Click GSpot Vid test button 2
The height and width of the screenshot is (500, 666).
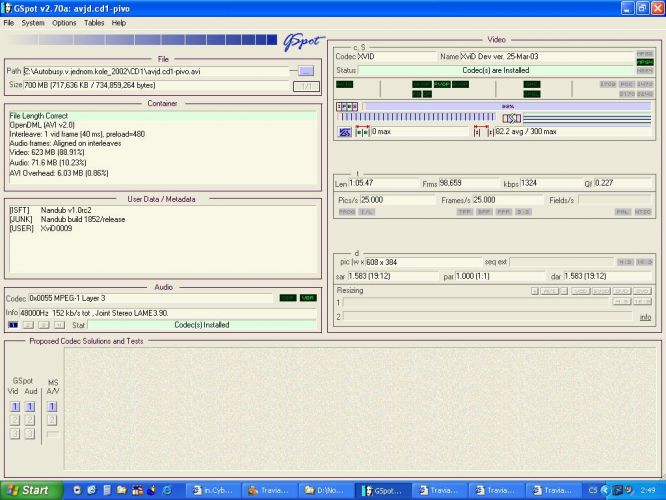tap(14, 420)
